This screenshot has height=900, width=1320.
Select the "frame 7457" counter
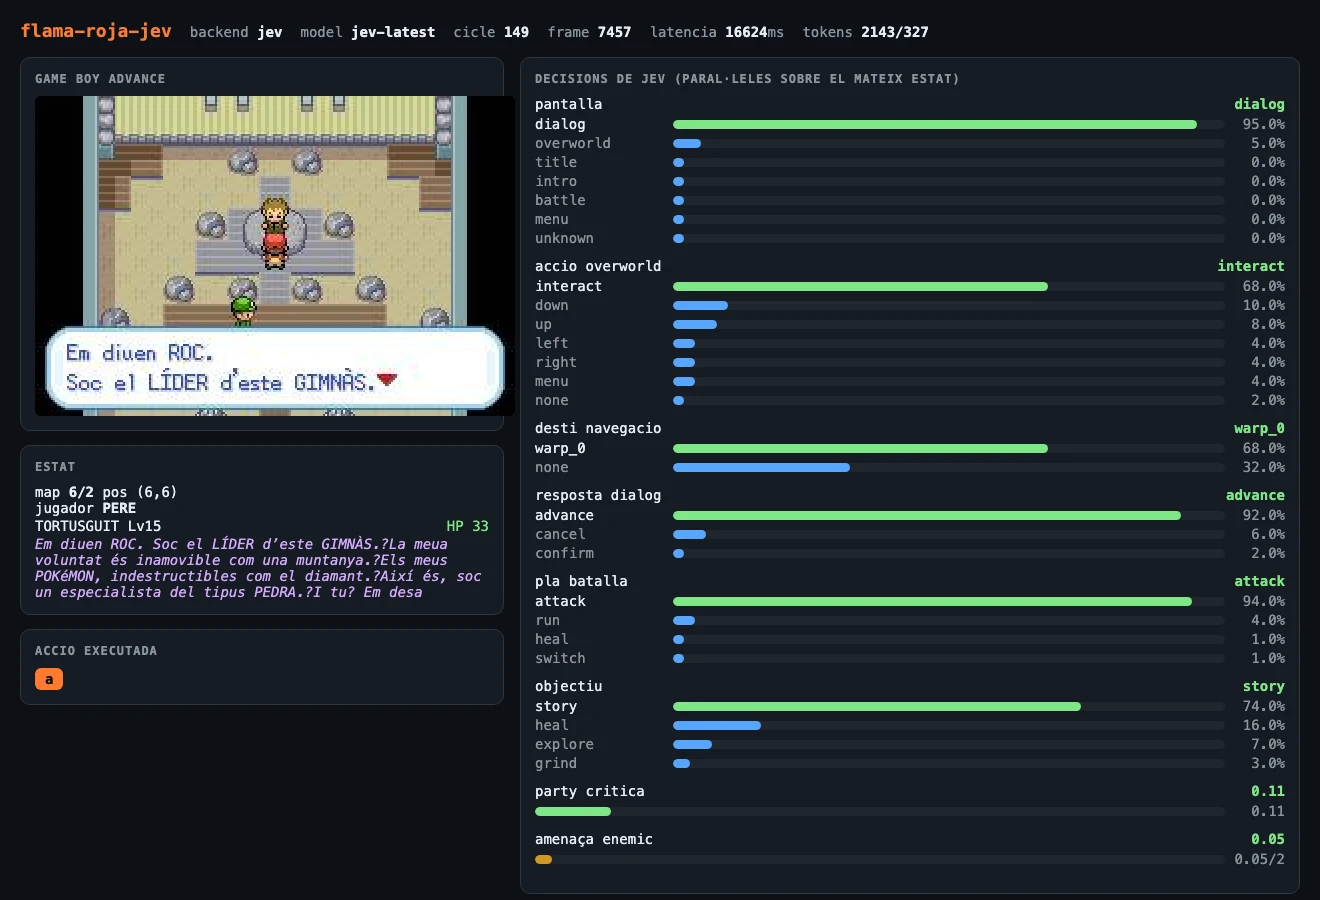click(589, 32)
